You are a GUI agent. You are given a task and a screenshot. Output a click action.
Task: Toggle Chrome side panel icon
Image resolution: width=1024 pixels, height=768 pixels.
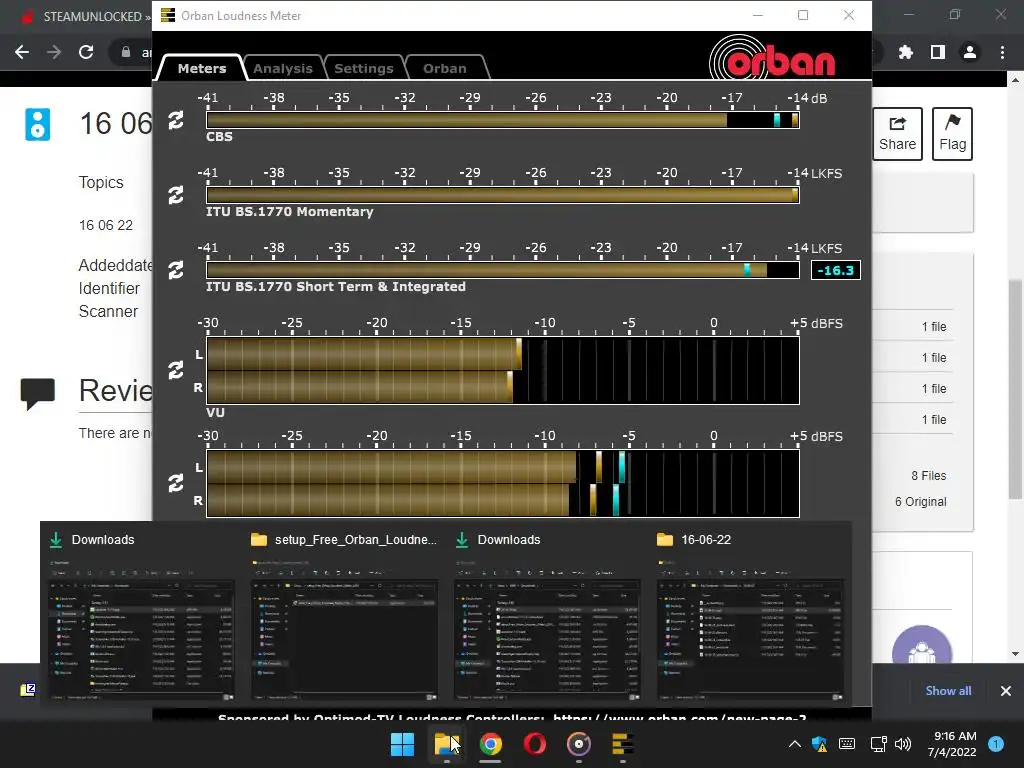coord(938,52)
